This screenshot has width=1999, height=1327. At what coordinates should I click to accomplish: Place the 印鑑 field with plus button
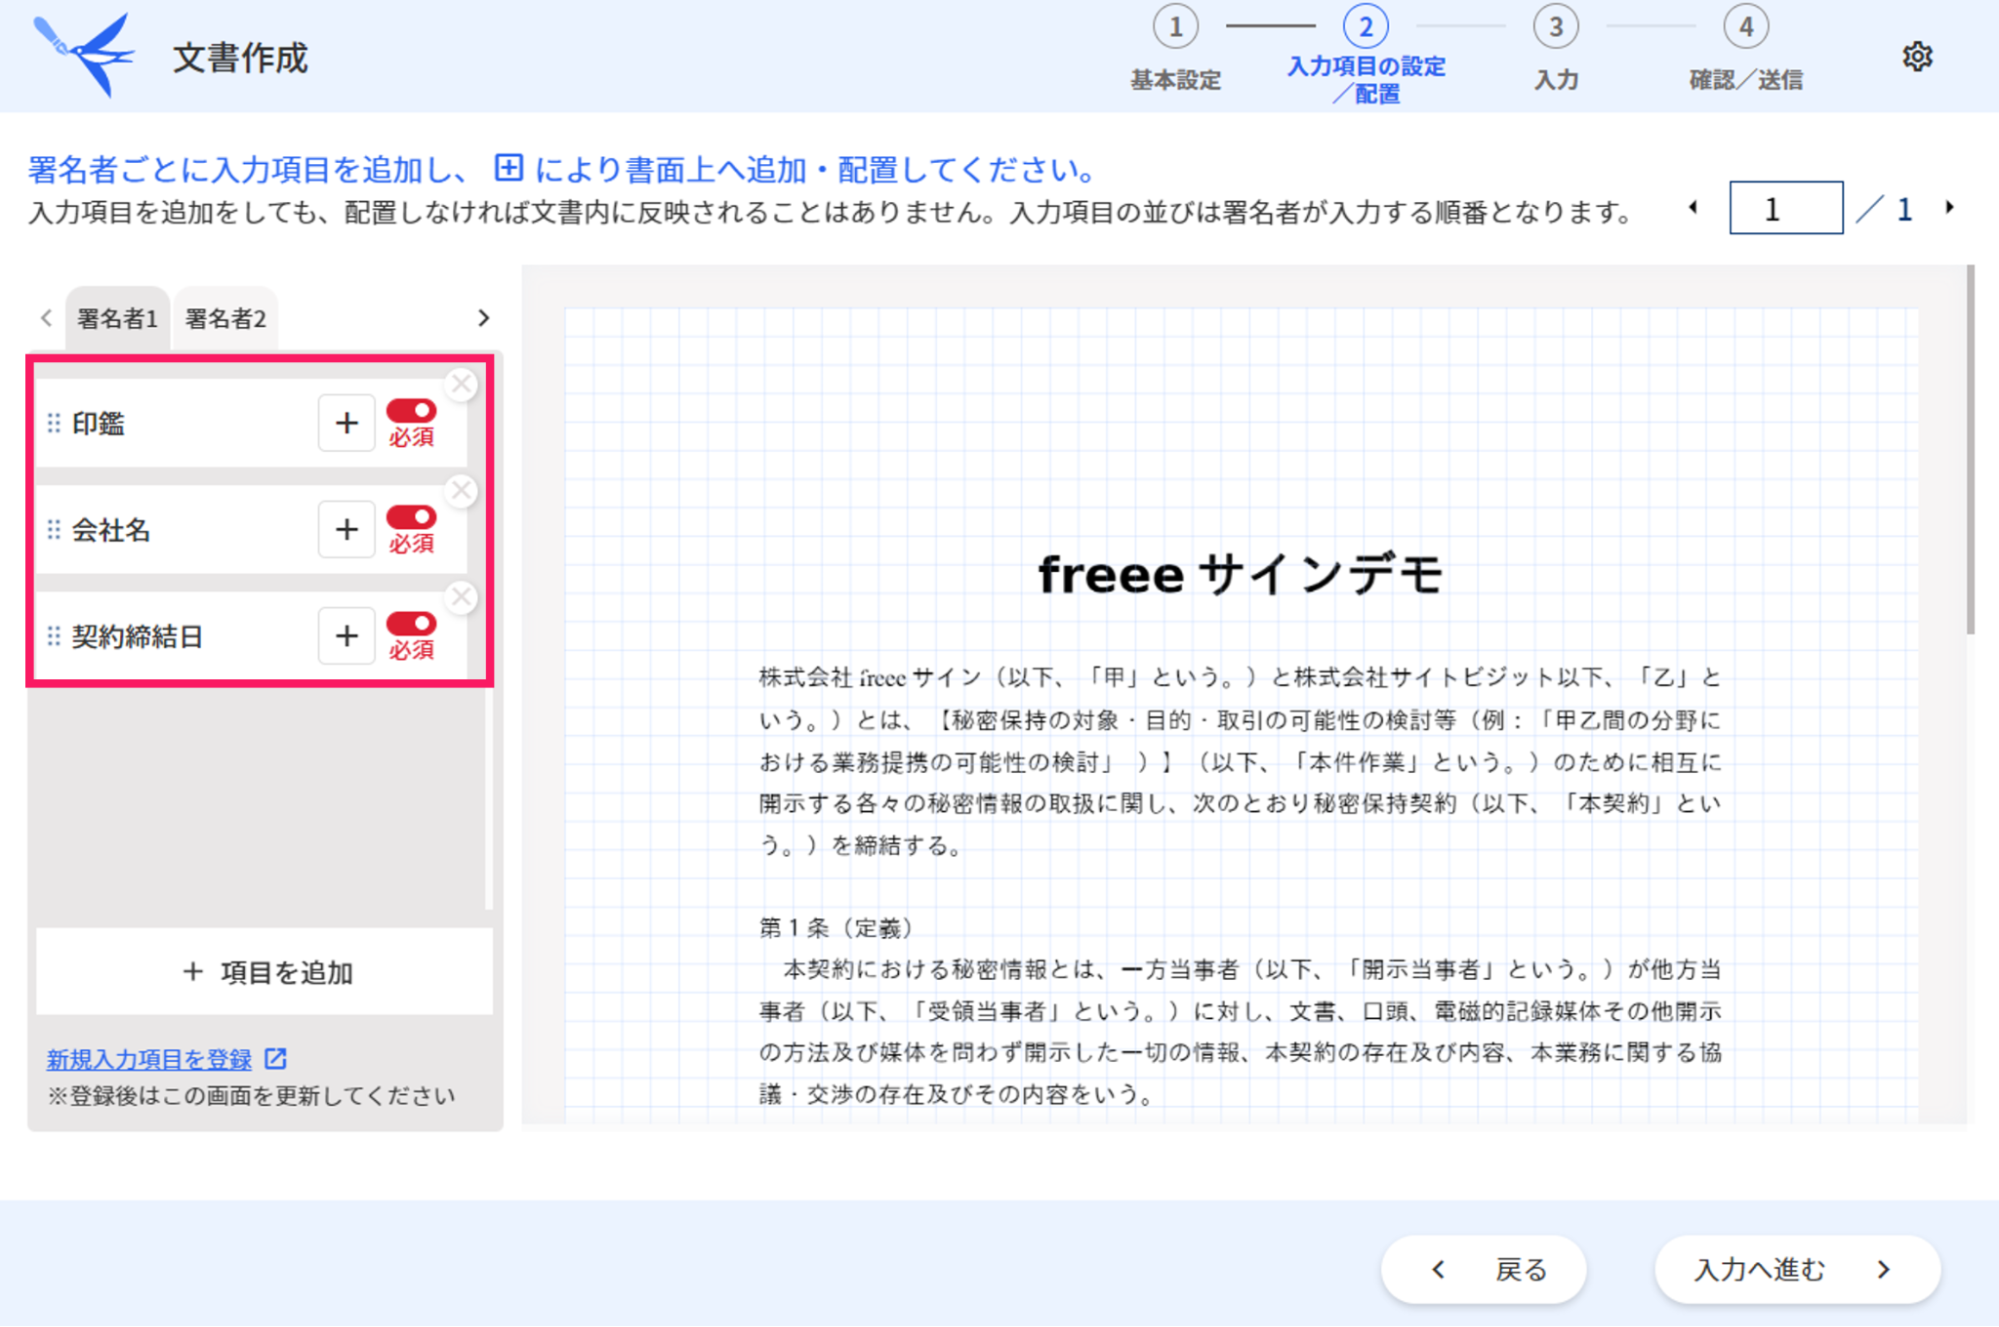pyautogui.click(x=346, y=423)
